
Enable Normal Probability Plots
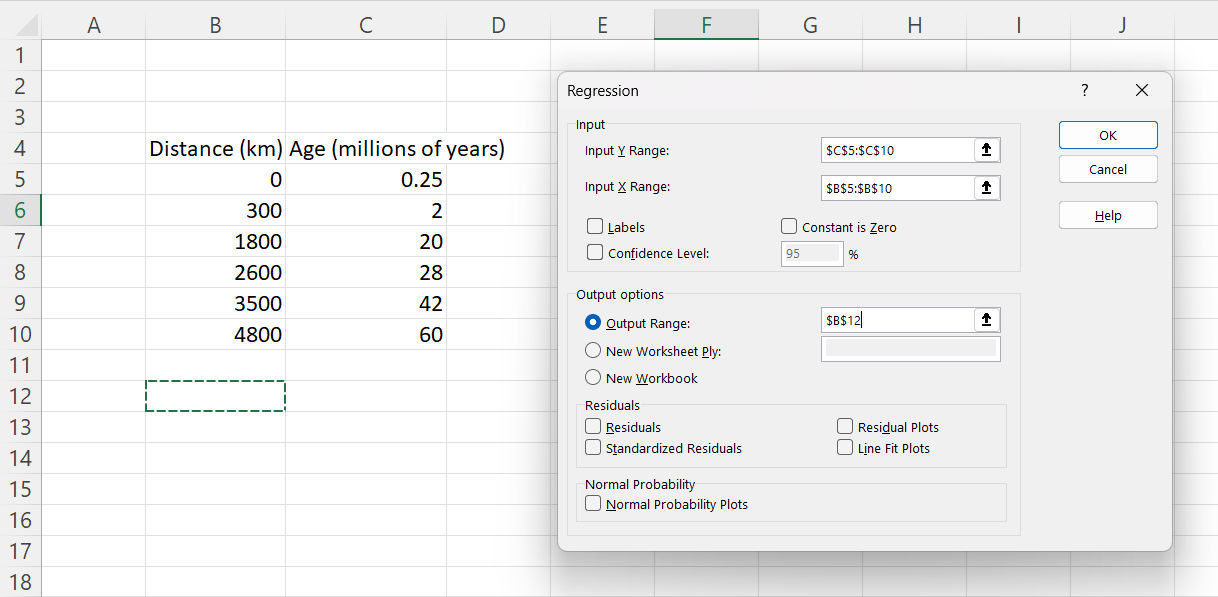pyautogui.click(x=595, y=504)
